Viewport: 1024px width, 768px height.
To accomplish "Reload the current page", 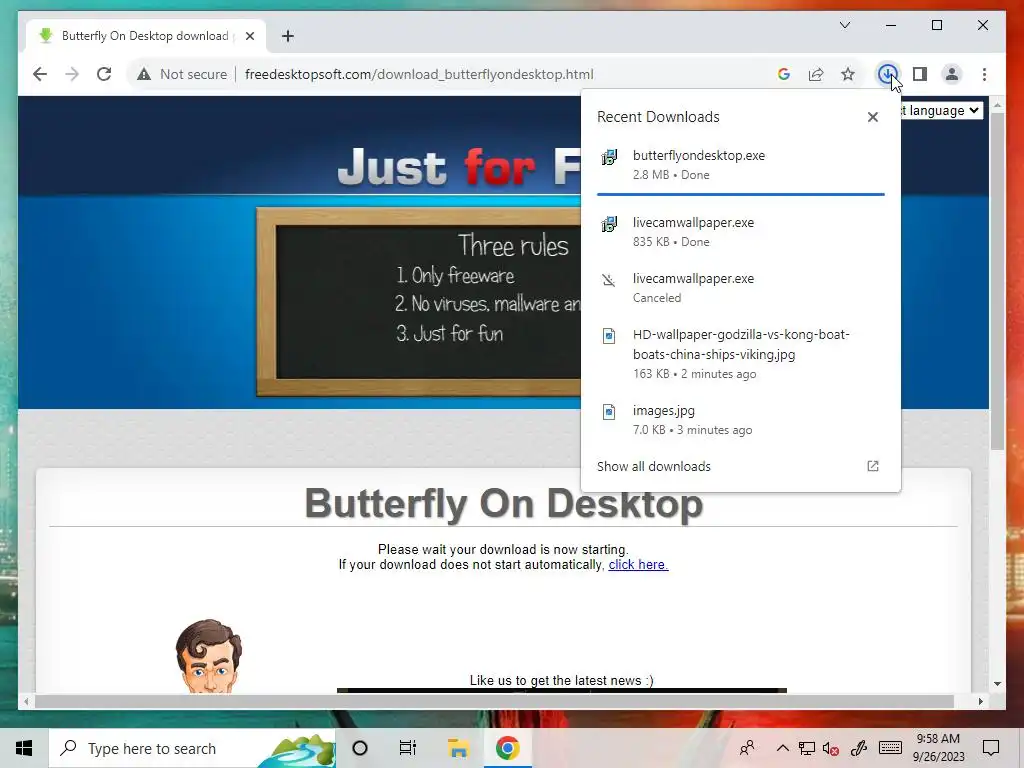I will pos(104,74).
